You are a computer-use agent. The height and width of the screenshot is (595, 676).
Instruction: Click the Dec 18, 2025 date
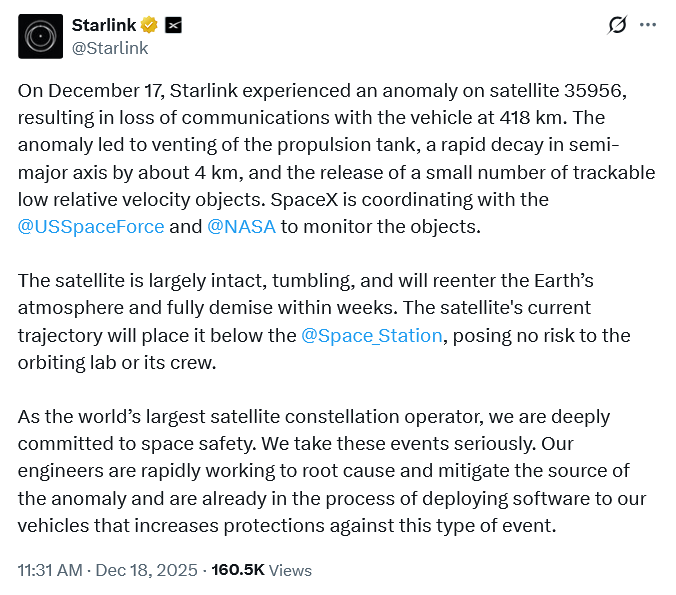pos(151,570)
